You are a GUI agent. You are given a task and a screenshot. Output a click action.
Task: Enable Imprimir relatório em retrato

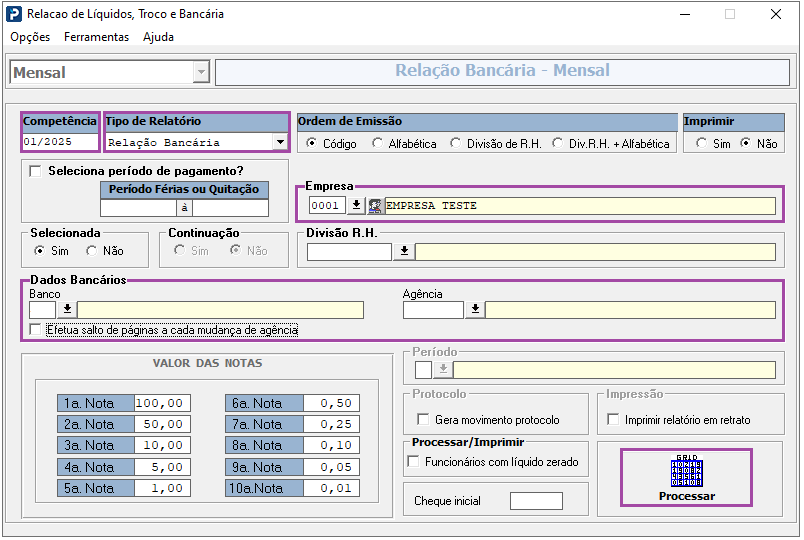(614, 420)
